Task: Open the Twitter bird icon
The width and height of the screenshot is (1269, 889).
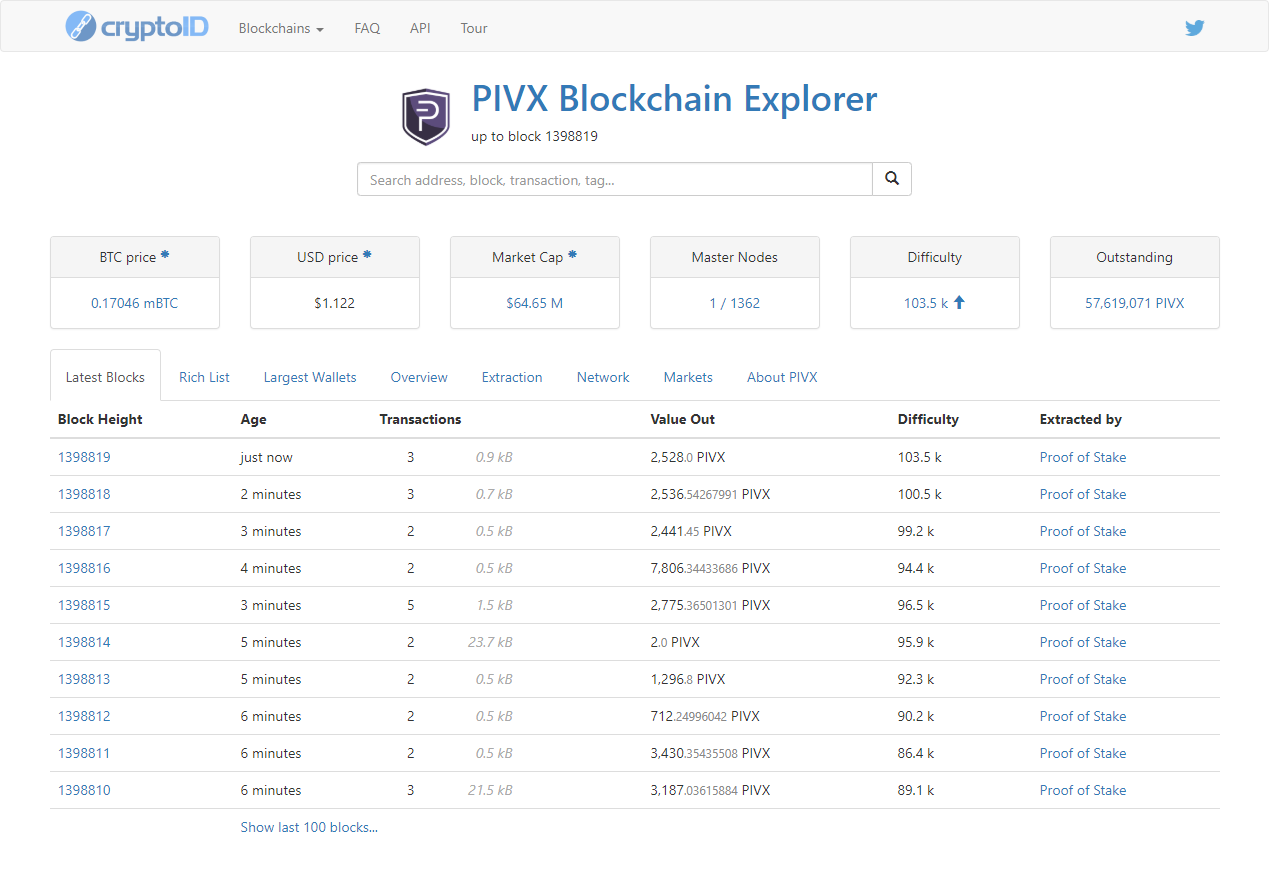Action: click(x=1194, y=28)
